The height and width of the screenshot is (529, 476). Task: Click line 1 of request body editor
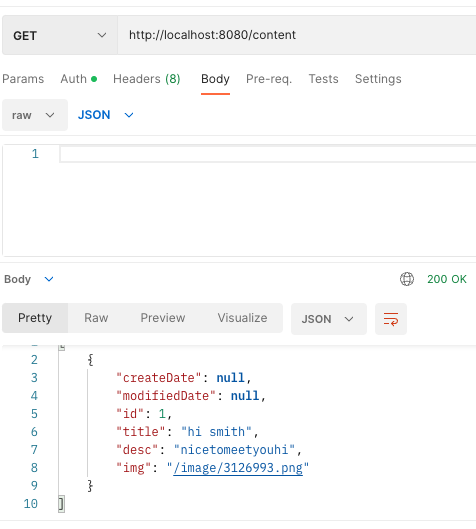tap(268, 154)
